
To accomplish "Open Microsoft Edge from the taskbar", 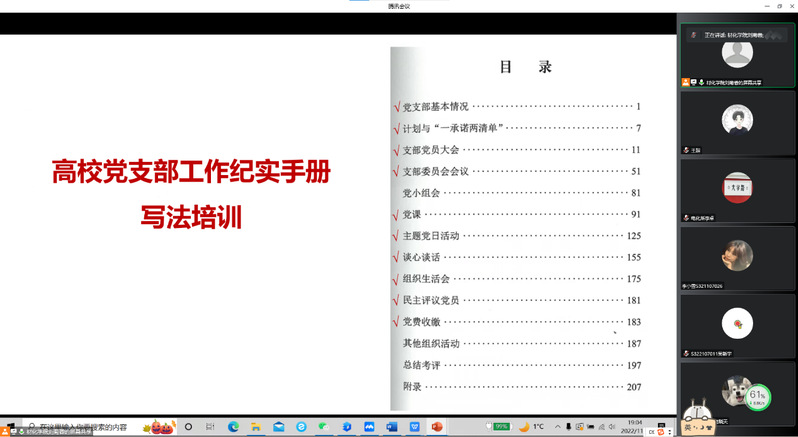I will (x=233, y=426).
